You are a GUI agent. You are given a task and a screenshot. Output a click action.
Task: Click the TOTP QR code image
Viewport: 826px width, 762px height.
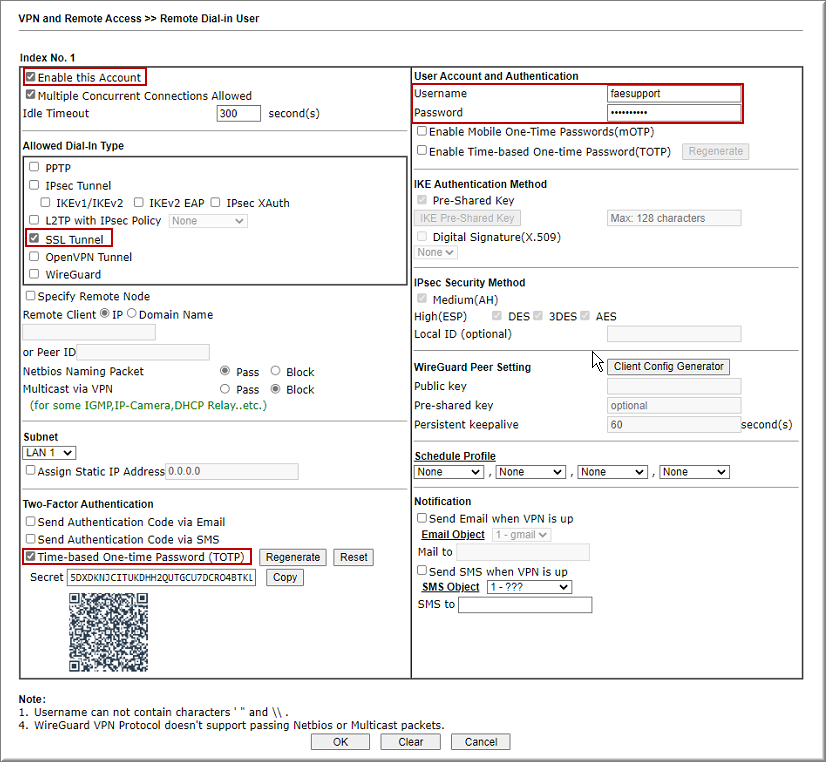point(109,632)
